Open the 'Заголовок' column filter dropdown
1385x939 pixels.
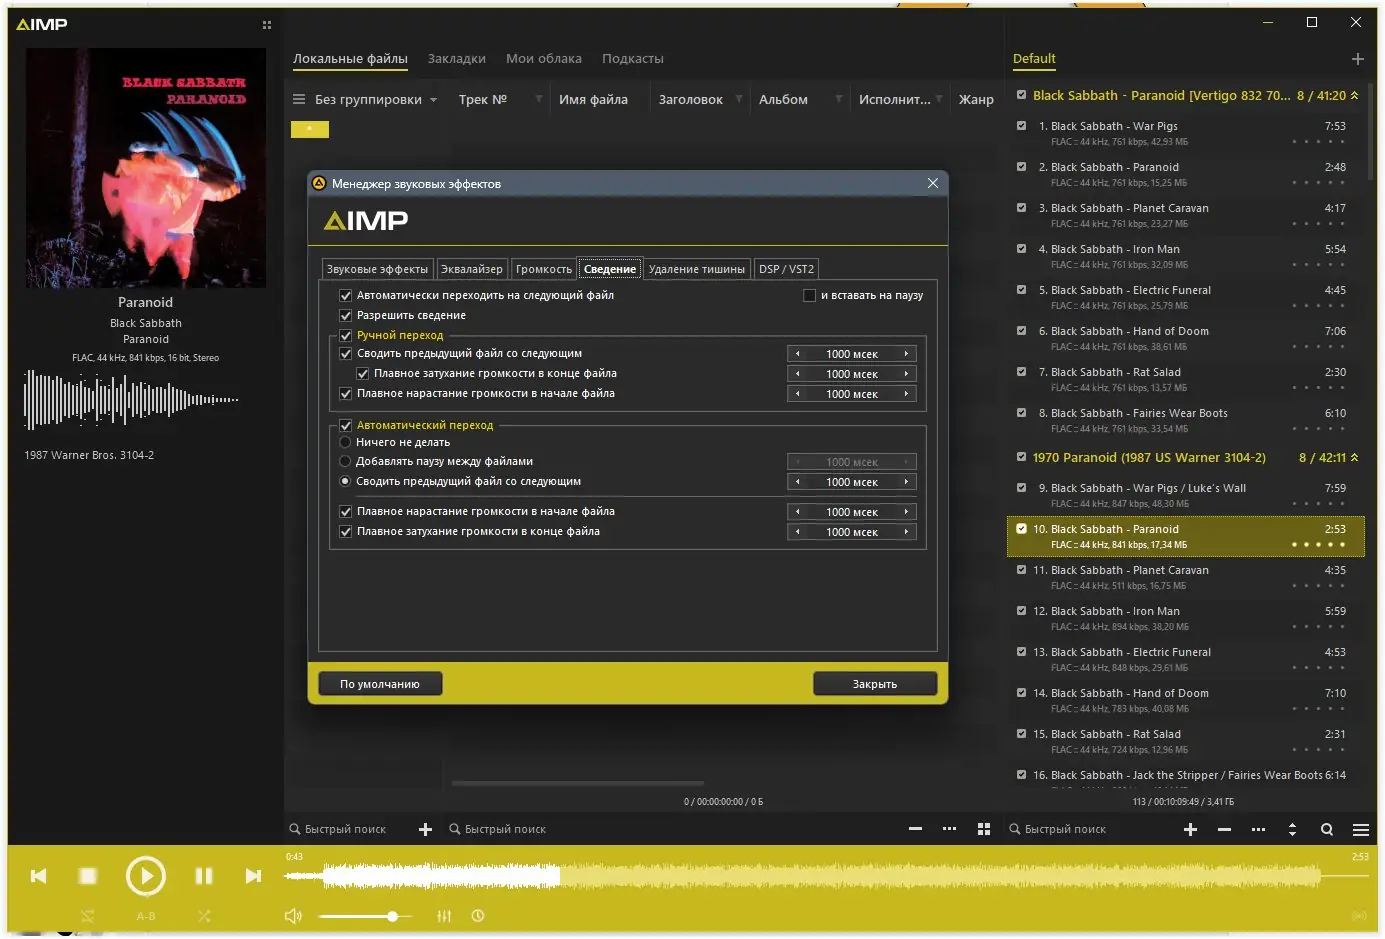pyautogui.click(x=739, y=99)
